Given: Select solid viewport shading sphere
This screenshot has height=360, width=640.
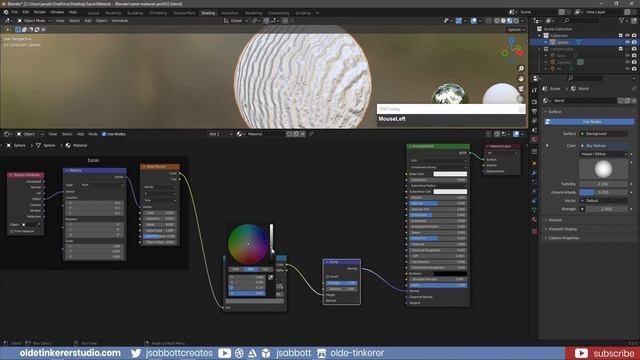Looking at the screenshot, I should [503, 20].
